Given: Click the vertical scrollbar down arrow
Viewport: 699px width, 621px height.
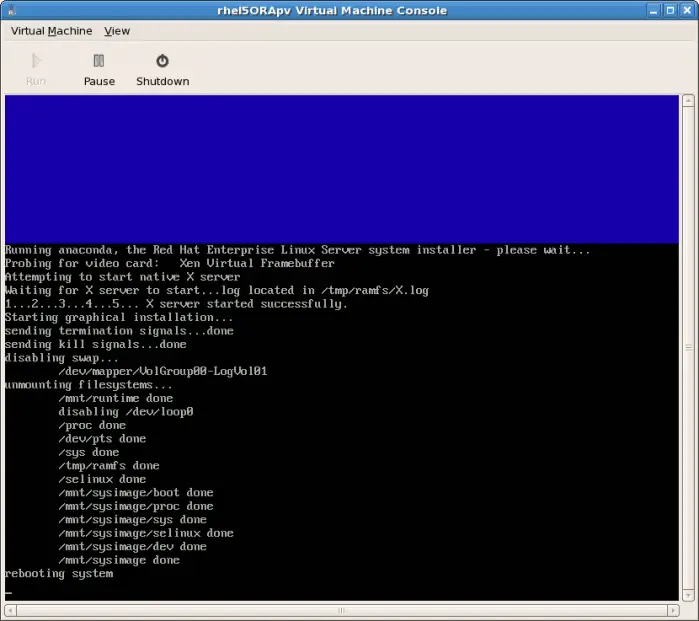Looking at the screenshot, I should click(688, 594).
